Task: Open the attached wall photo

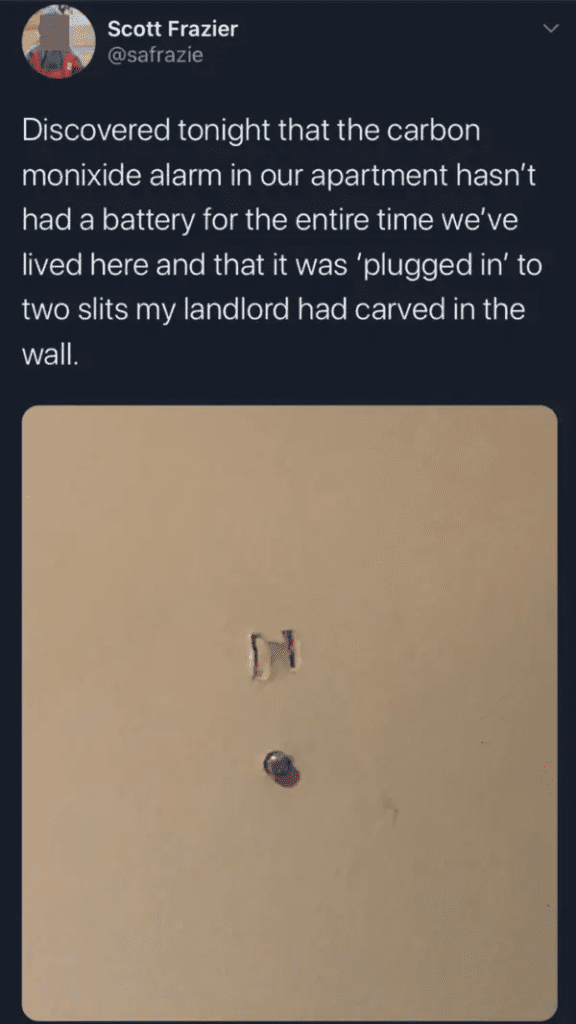Action: pos(289,712)
